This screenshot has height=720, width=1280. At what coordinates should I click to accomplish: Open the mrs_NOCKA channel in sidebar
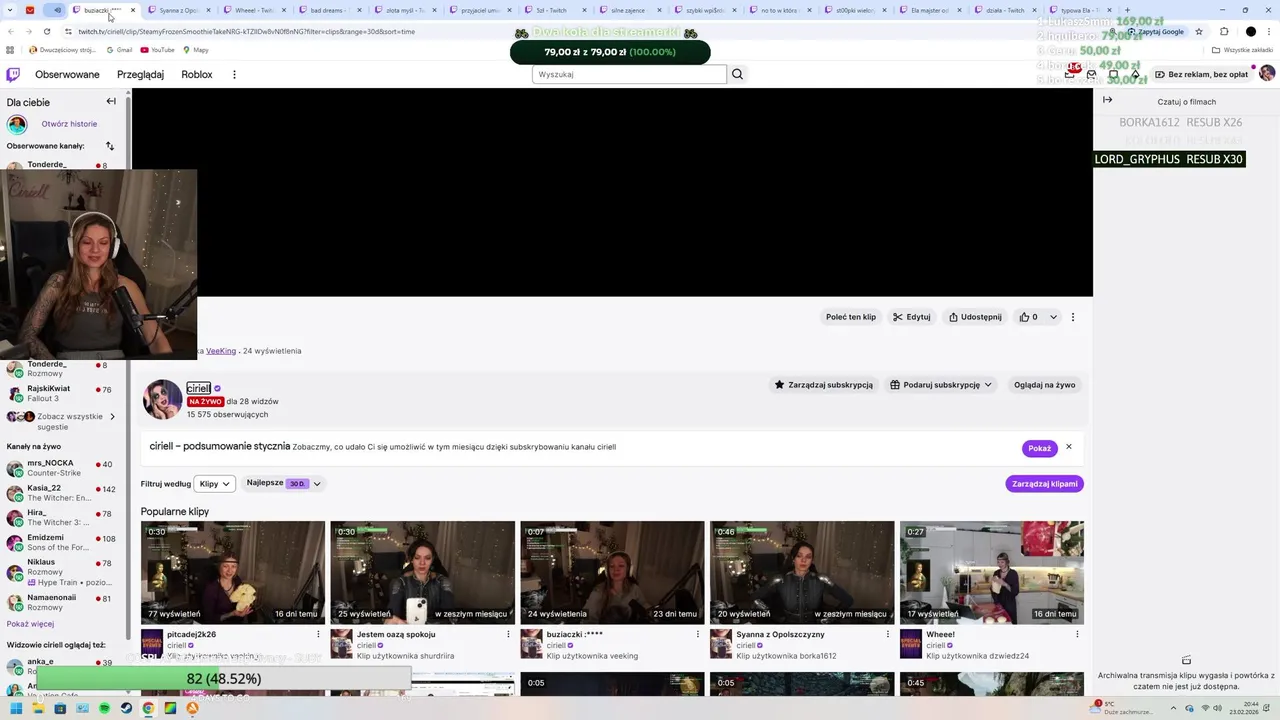pyautogui.click(x=62, y=468)
